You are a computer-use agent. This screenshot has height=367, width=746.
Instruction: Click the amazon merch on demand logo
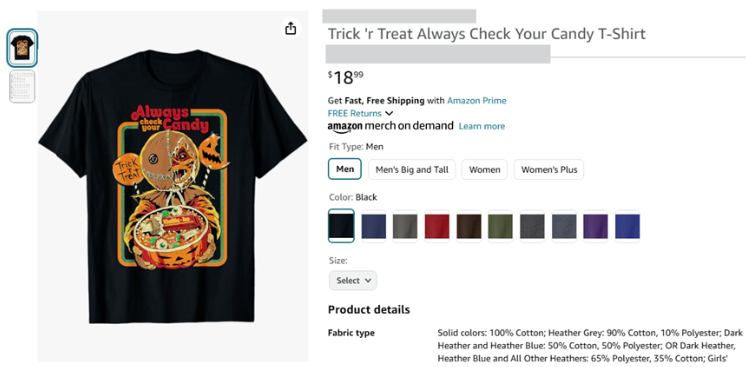click(390, 127)
